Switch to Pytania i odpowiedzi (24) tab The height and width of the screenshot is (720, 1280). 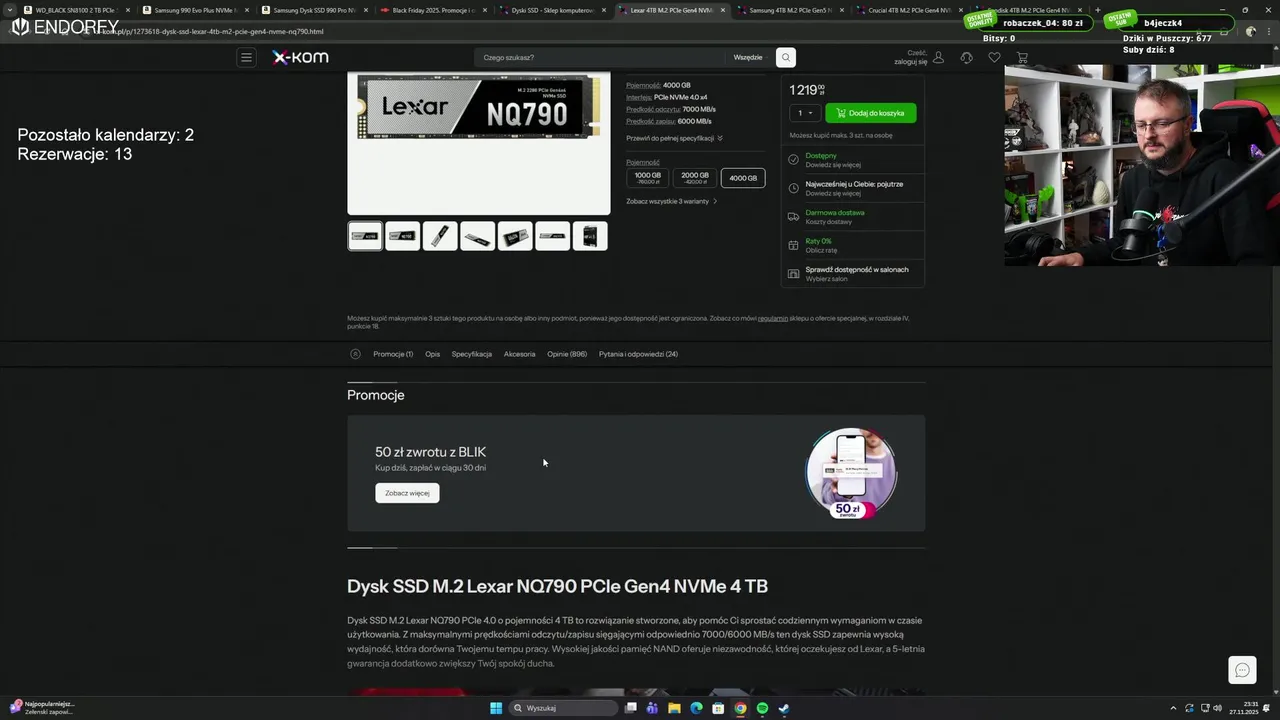[x=638, y=354]
